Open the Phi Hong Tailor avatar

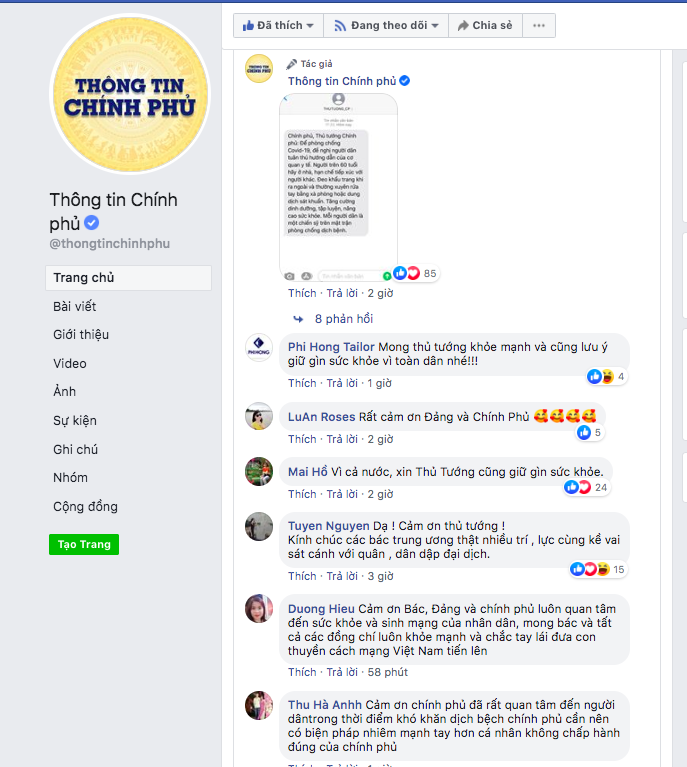pos(259,348)
